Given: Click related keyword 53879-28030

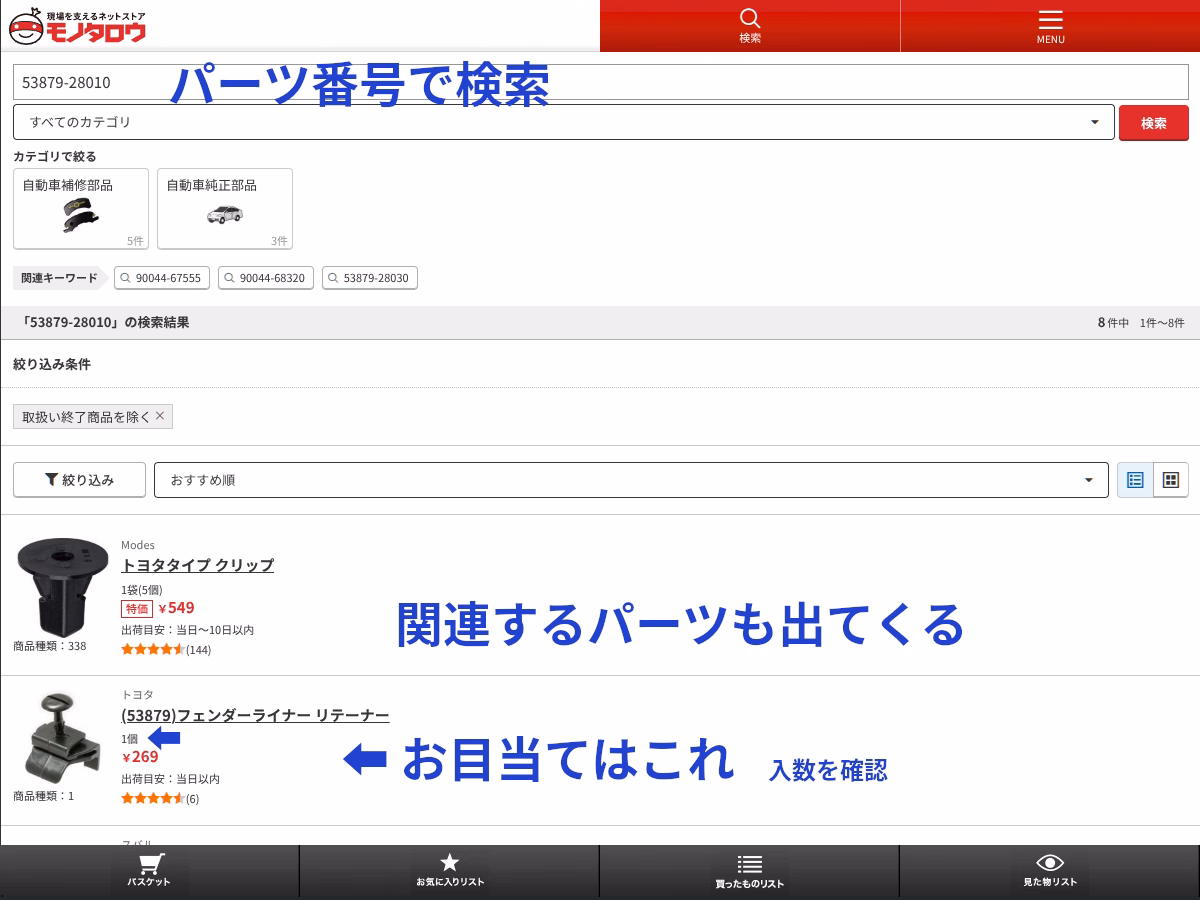Looking at the screenshot, I should click(x=370, y=278).
